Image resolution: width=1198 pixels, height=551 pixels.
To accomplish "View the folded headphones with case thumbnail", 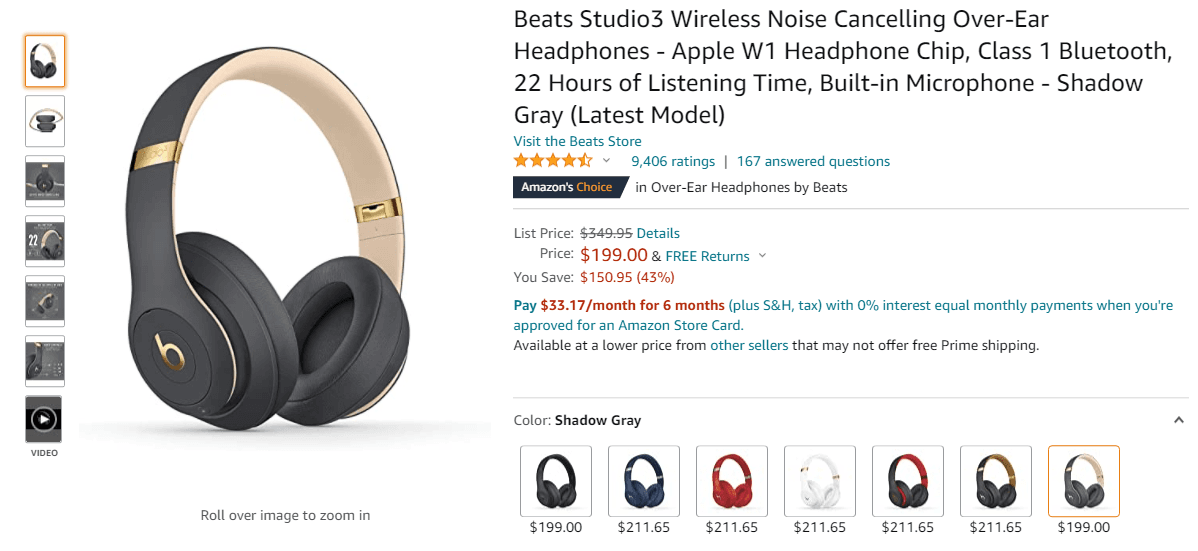I will pos(45,121).
